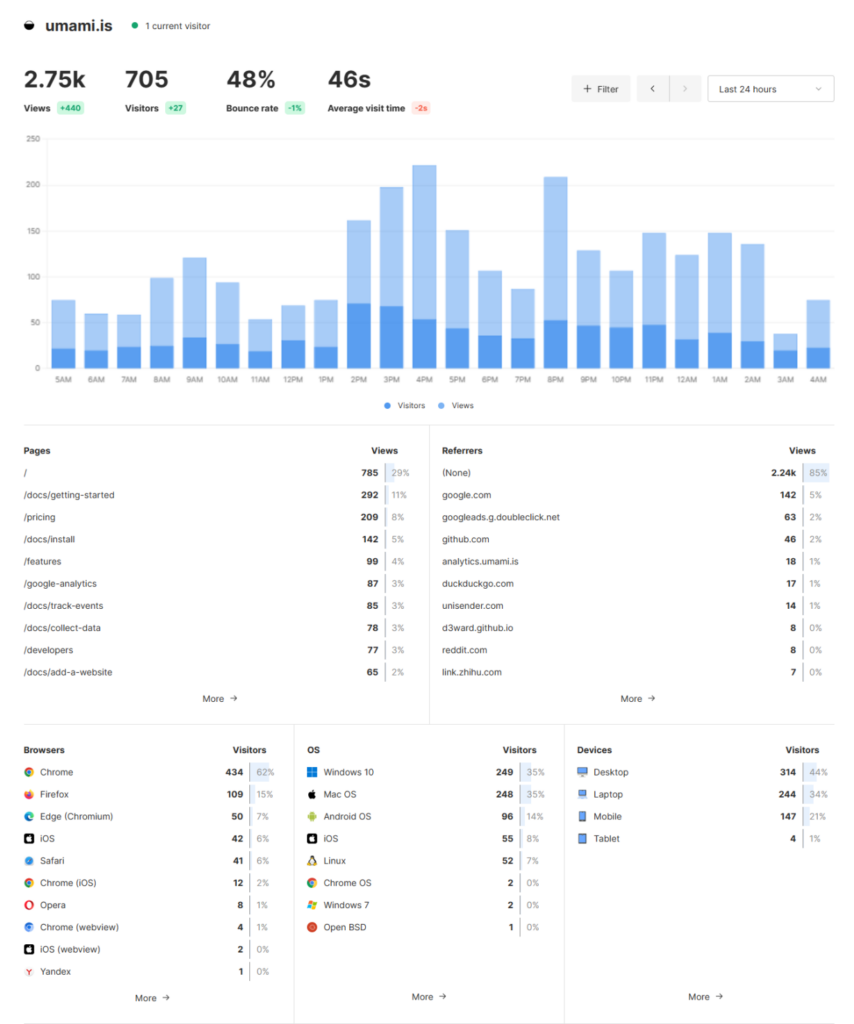
Task: Click the umami logo icon
Action: (x=29, y=26)
